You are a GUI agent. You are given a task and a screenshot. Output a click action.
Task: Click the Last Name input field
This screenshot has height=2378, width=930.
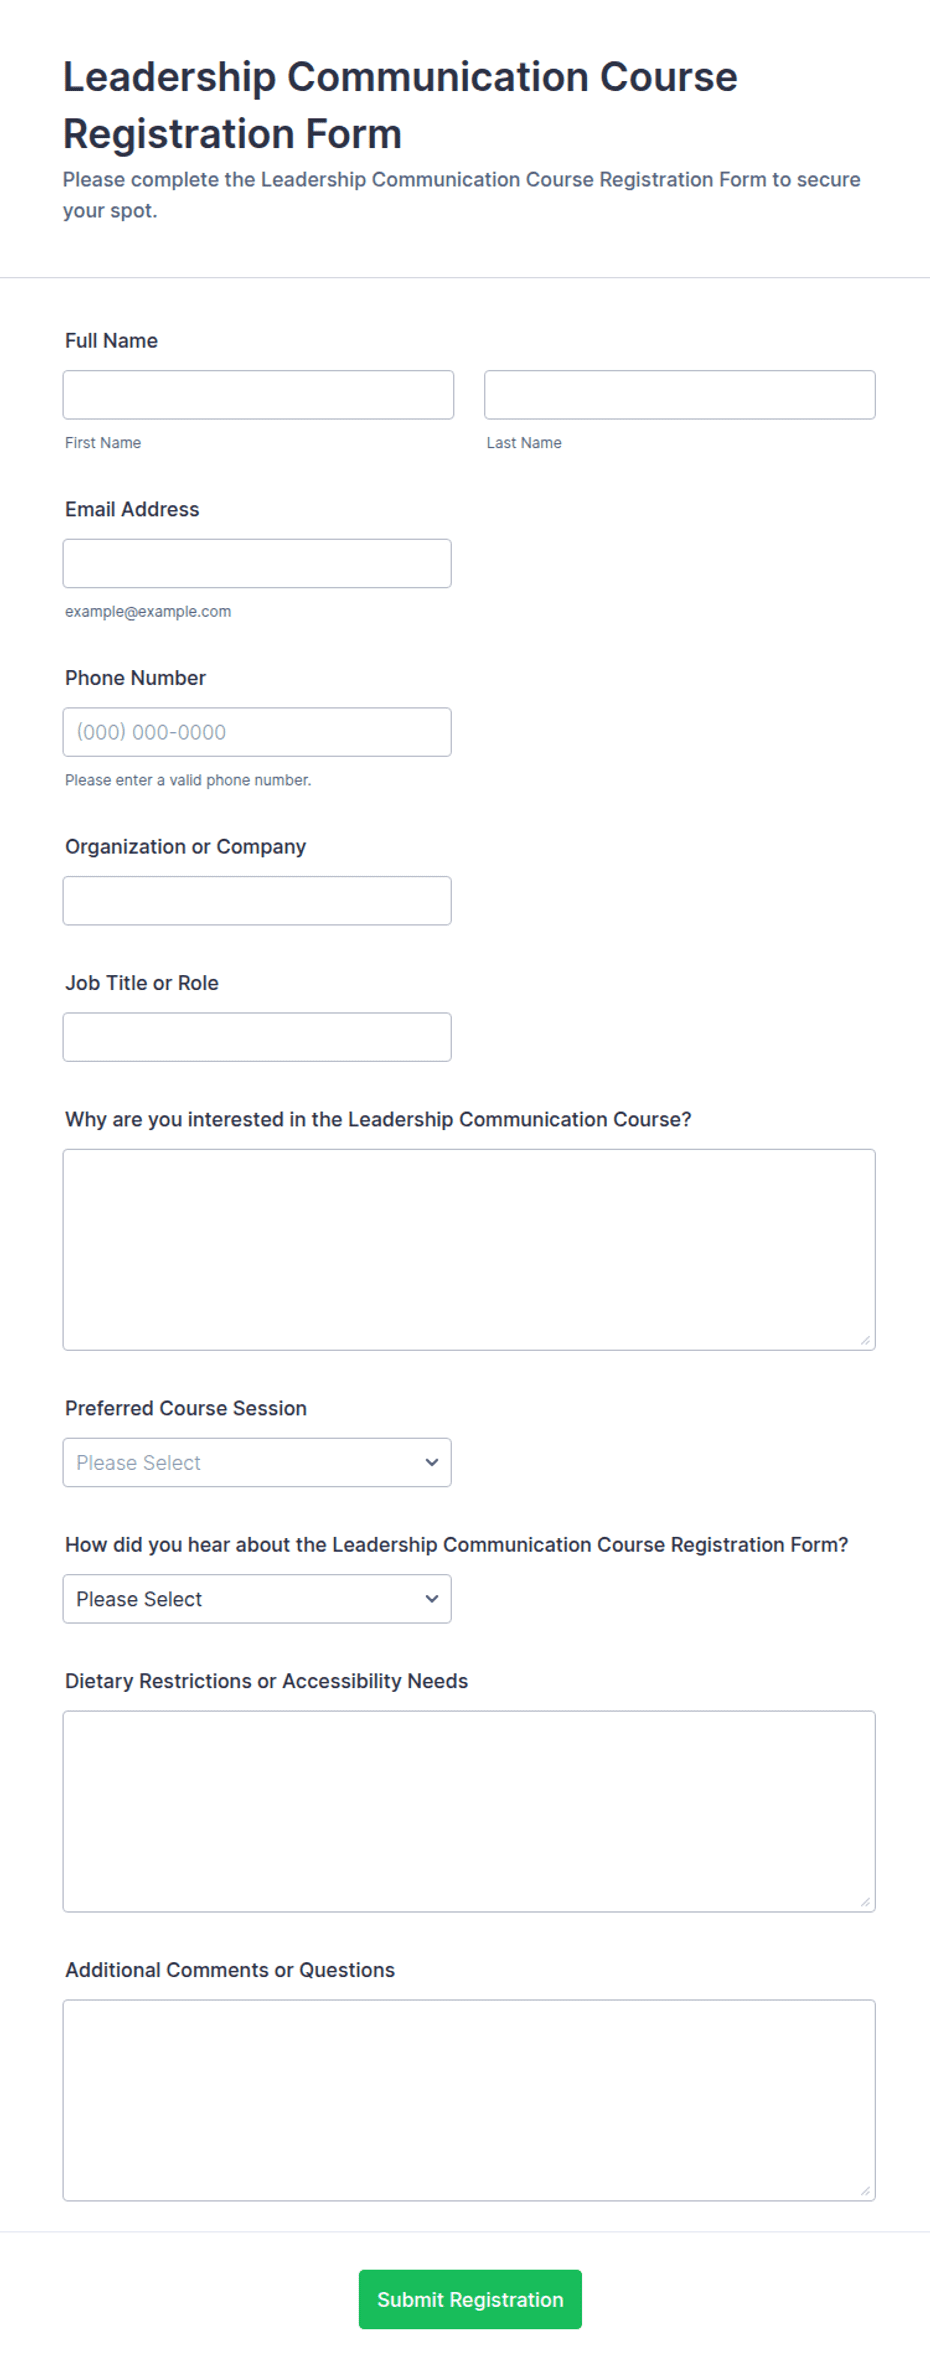pyautogui.click(x=680, y=395)
